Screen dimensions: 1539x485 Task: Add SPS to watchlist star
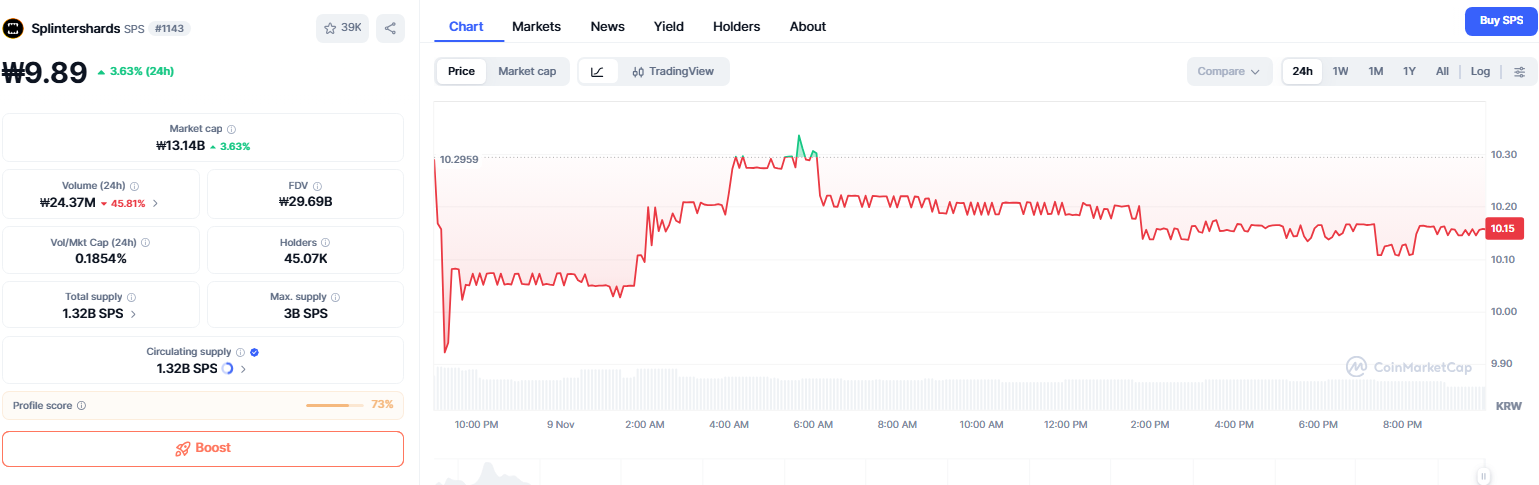[330, 29]
